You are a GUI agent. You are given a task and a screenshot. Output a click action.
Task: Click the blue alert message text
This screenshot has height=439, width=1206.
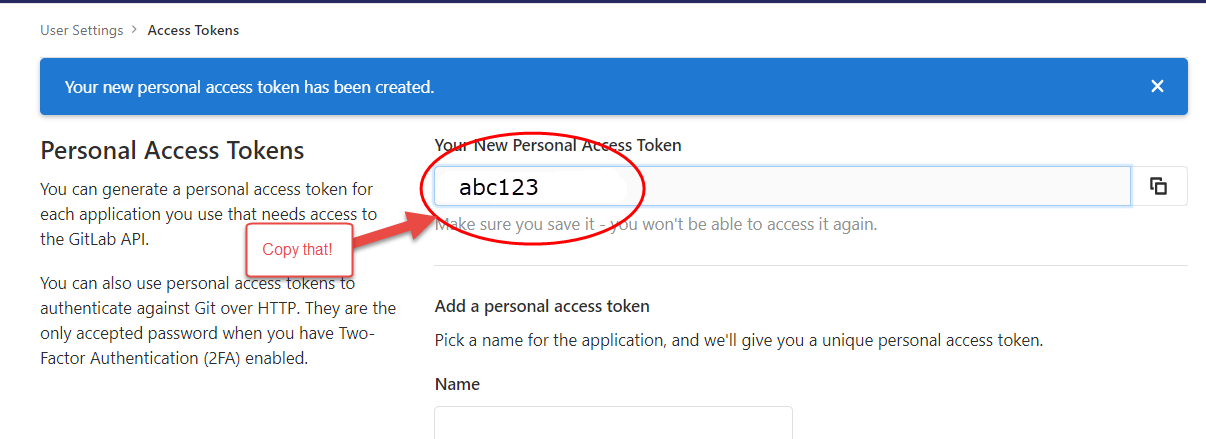coord(249,87)
